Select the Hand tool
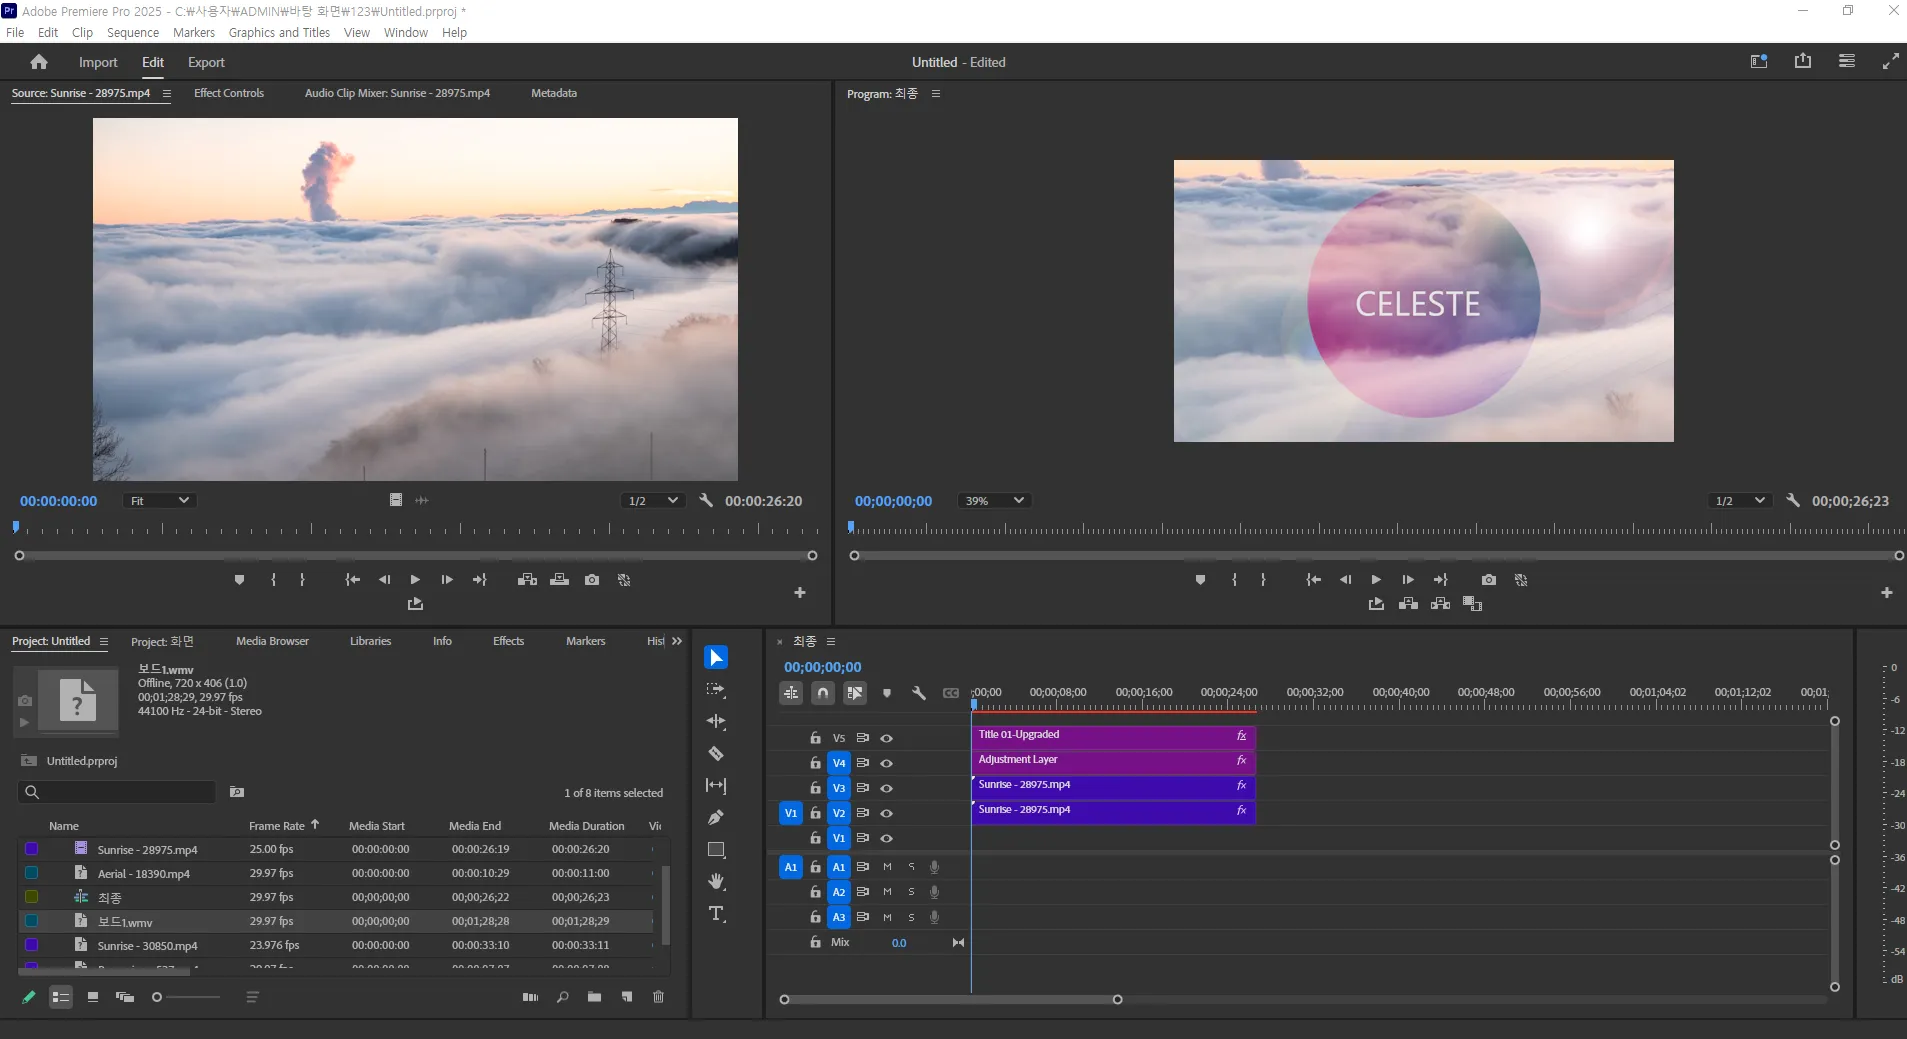 (x=716, y=882)
